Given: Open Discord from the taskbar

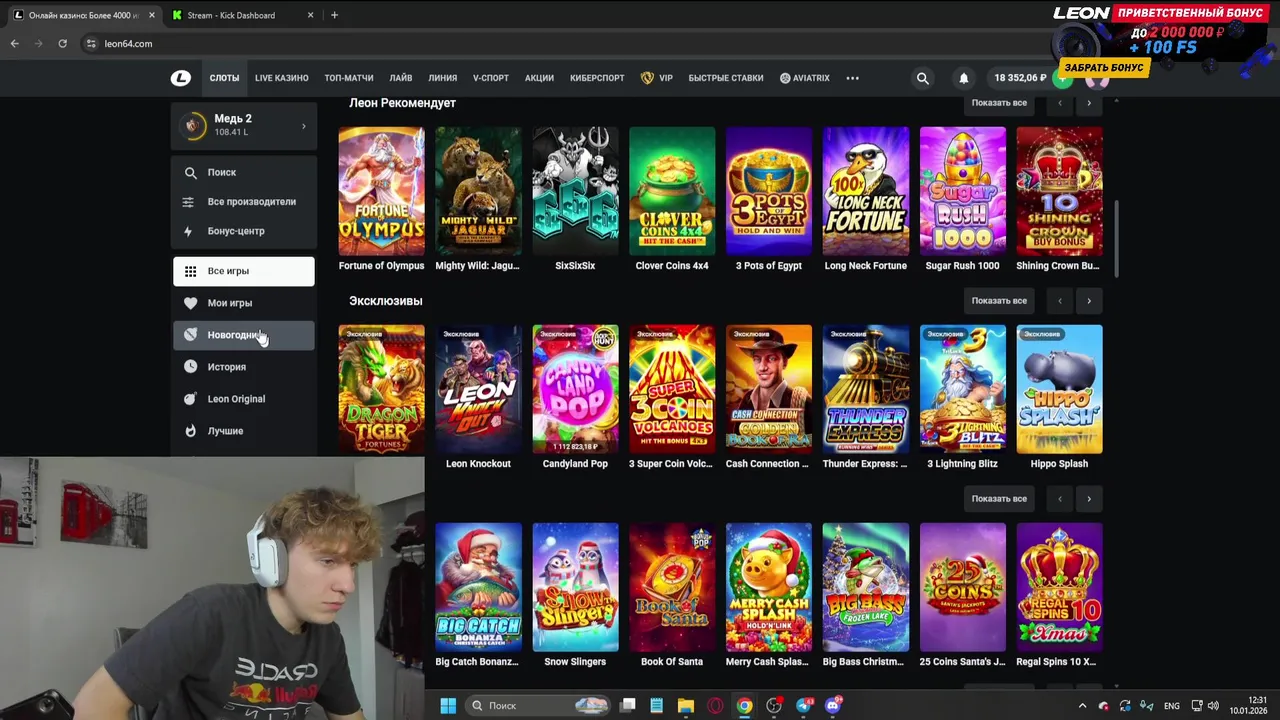Looking at the screenshot, I should [833, 705].
